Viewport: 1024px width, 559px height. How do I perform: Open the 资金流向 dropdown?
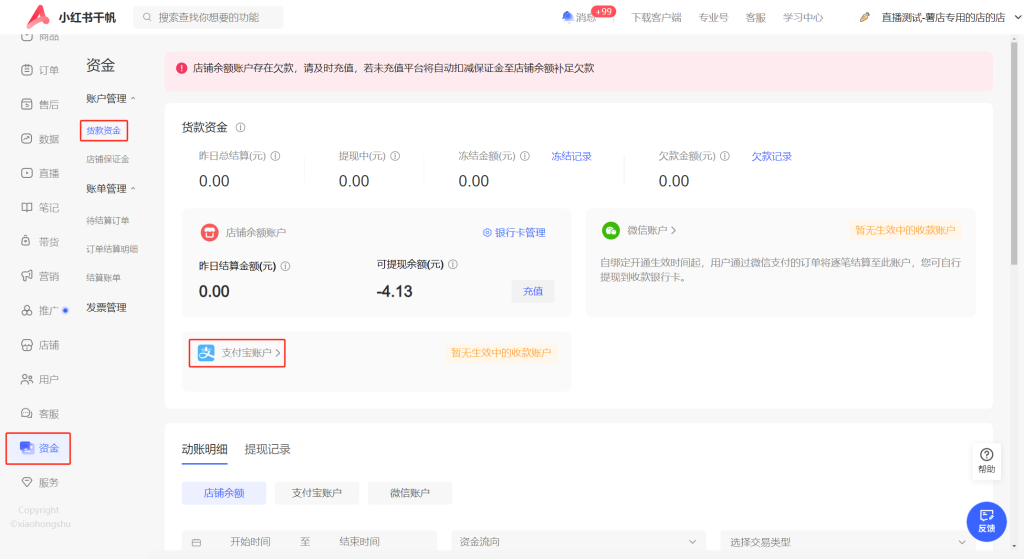pos(578,541)
